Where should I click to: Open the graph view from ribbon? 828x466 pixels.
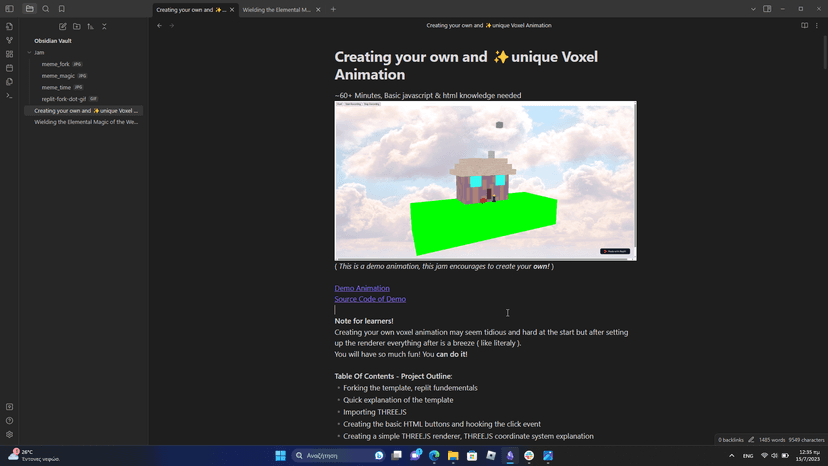[10, 40]
